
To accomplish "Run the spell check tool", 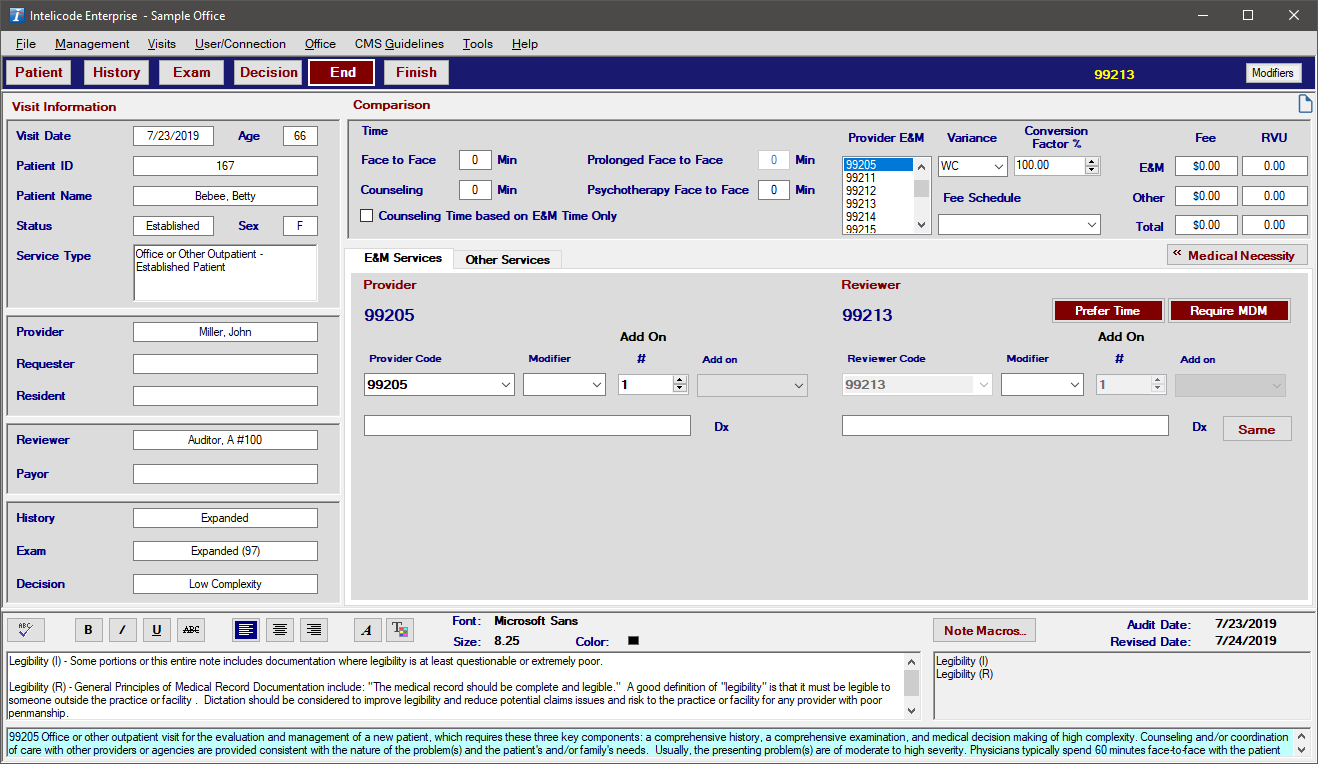I will point(25,629).
